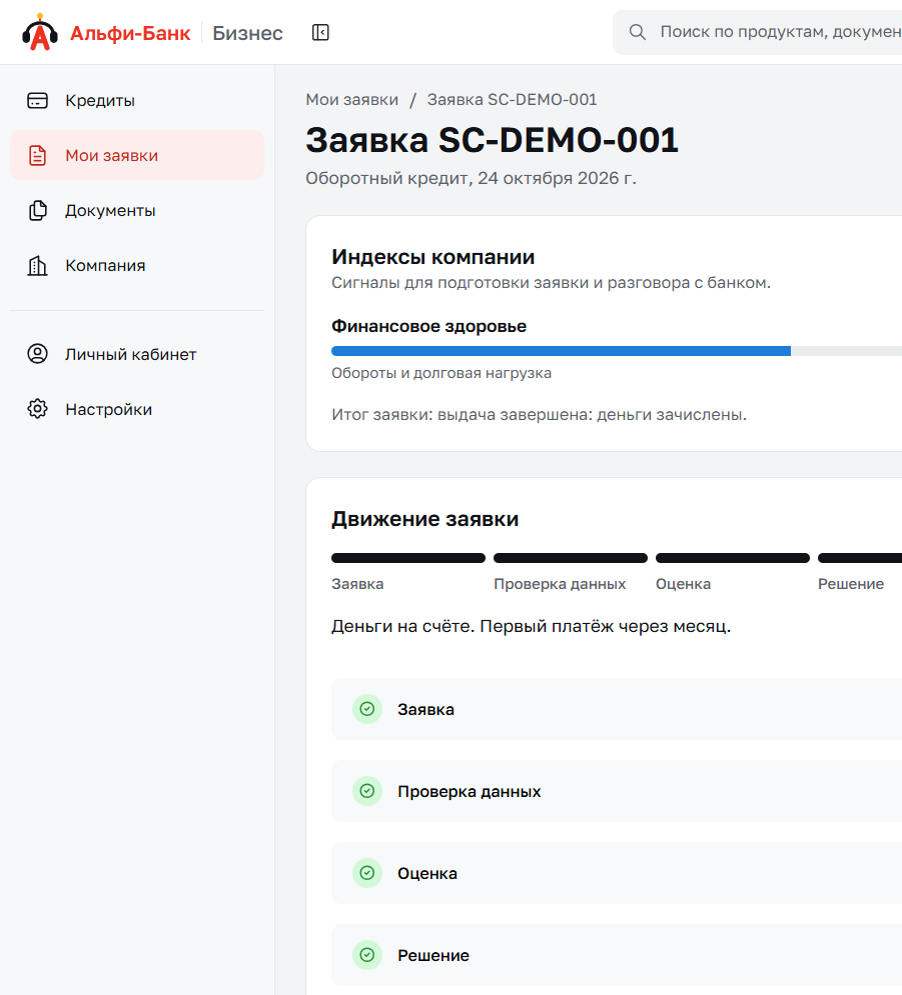Expand the Проверка данных step row
902x995 pixels.
click(616, 791)
